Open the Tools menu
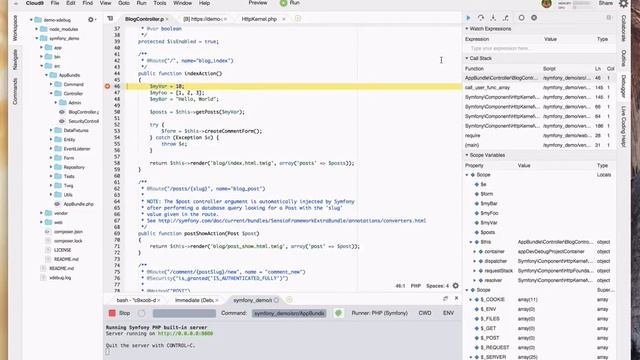 (x=160, y=3)
